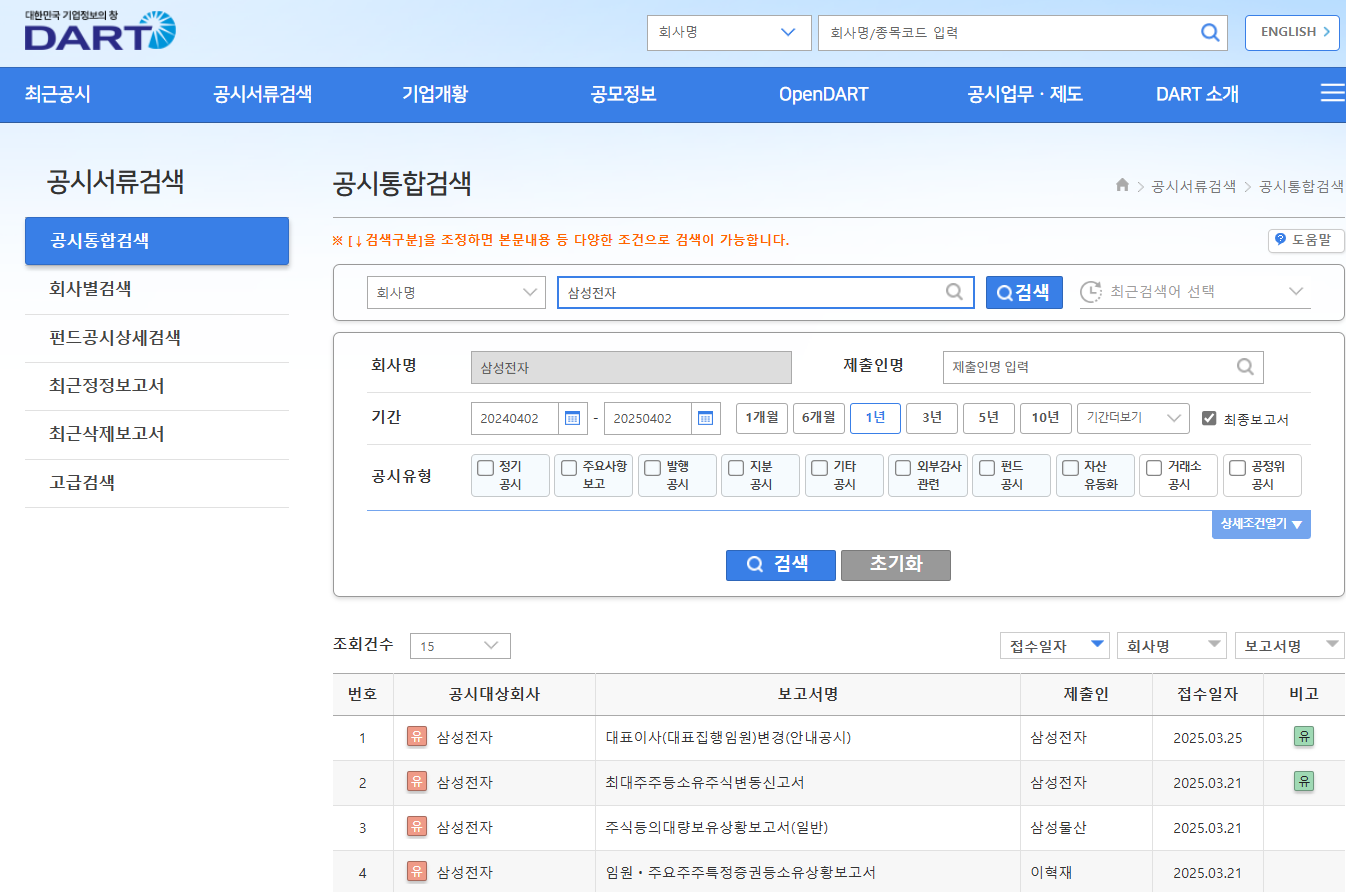The image size is (1346, 892).
Task: Set period to 1개월
Action: pyautogui.click(x=762, y=418)
